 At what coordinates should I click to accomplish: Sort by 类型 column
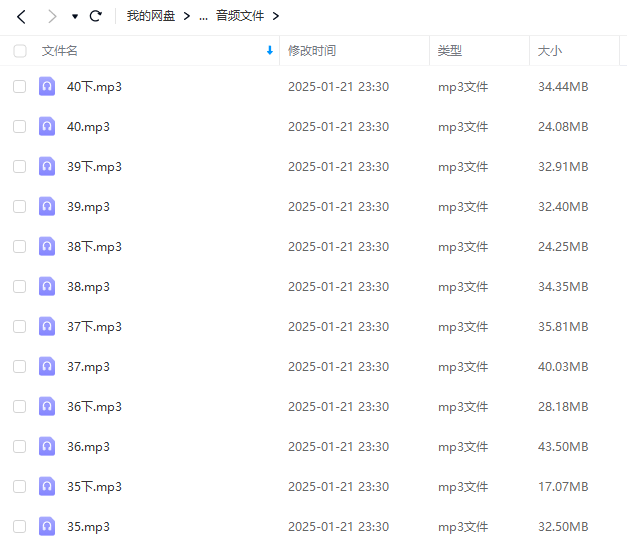click(450, 51)
